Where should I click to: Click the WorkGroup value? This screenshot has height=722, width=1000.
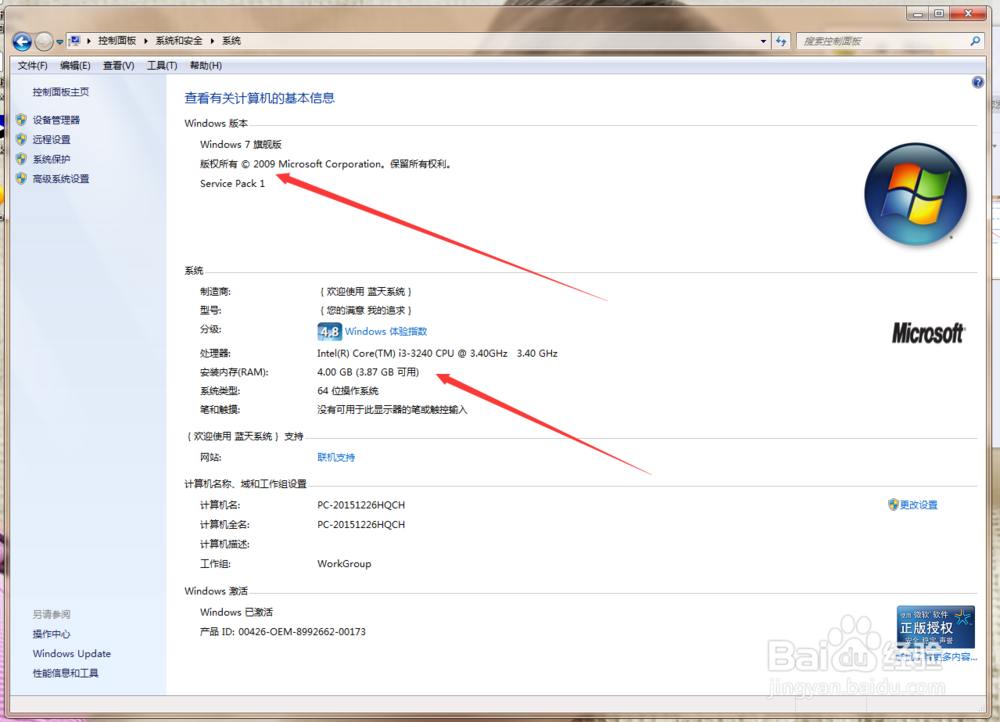tap(344, 564)
